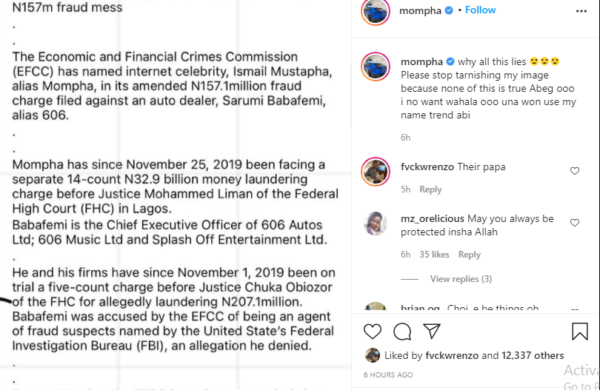Open mompha avatar beside caption
Screen dimensions: 600x390
[x=375, y=67]
